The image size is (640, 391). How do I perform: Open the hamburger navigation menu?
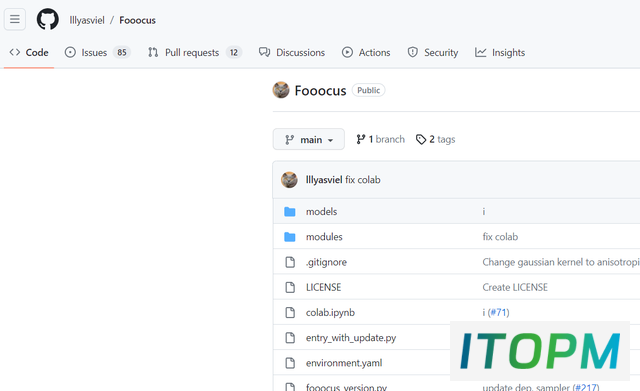point(15,19)
